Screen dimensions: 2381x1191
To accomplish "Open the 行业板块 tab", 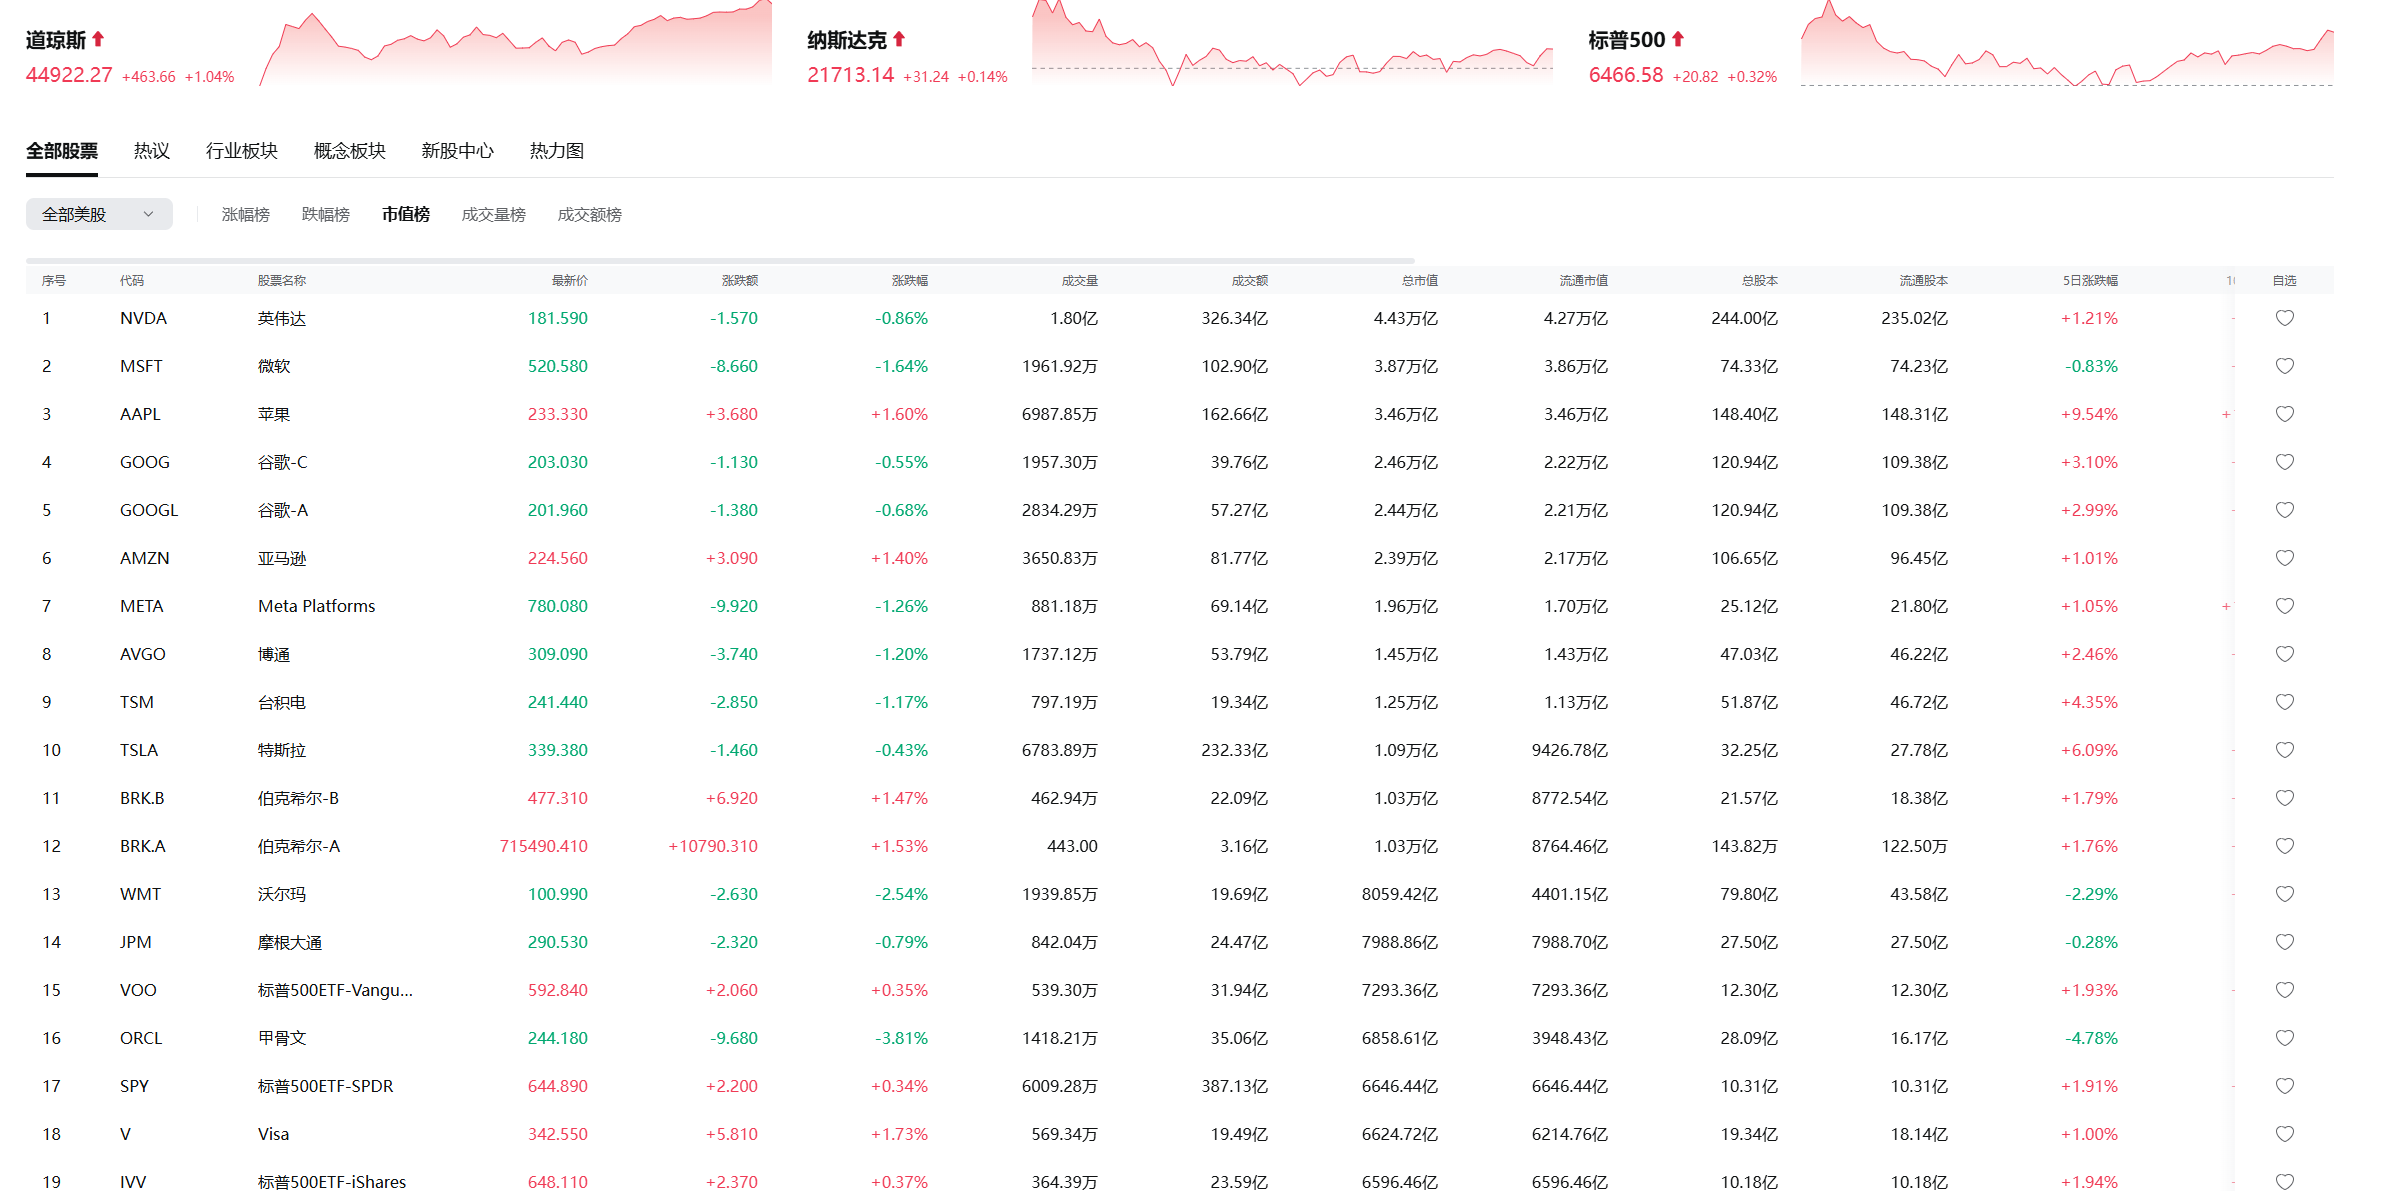I will 242,151.
